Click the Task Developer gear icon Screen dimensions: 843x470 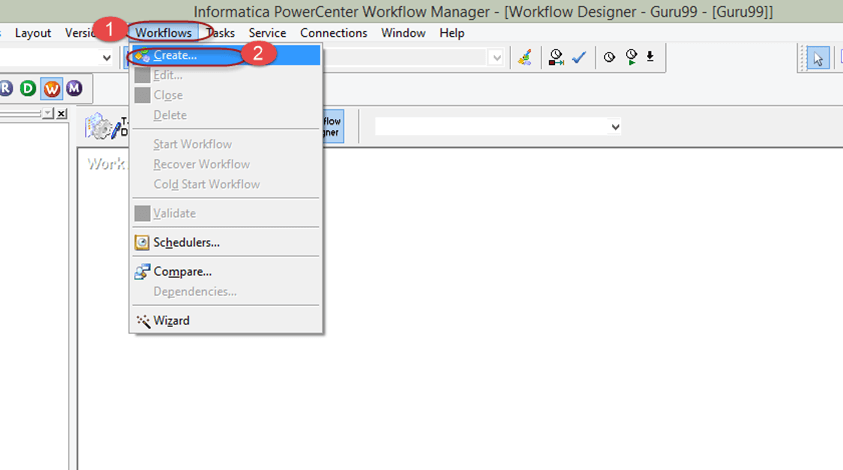point(100,127)
